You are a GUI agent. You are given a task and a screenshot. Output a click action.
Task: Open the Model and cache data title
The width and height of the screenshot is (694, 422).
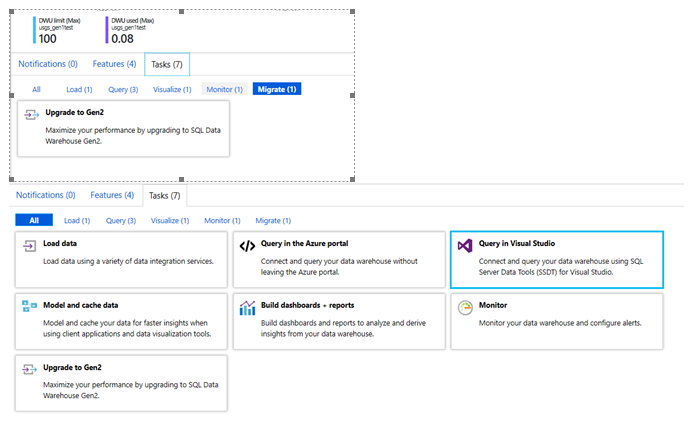81,305
